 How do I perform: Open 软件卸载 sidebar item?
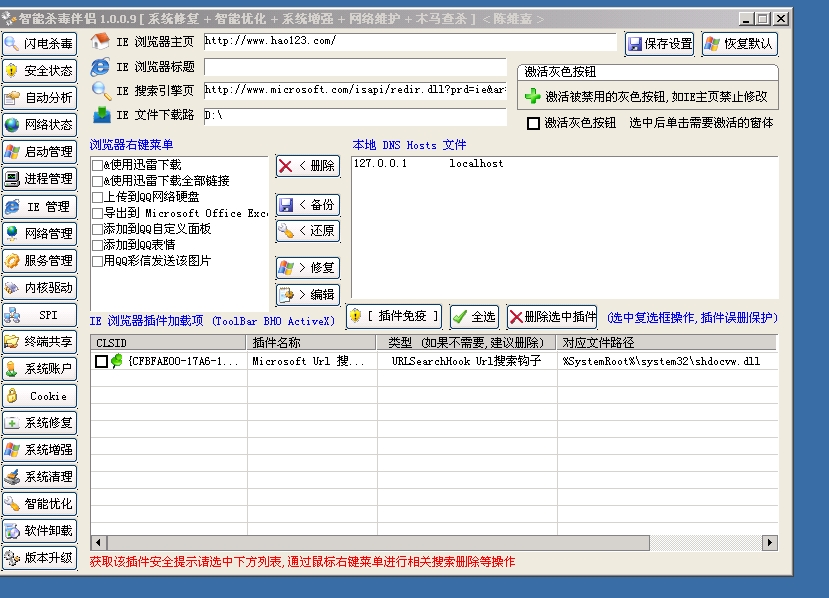tap(40, 530)
